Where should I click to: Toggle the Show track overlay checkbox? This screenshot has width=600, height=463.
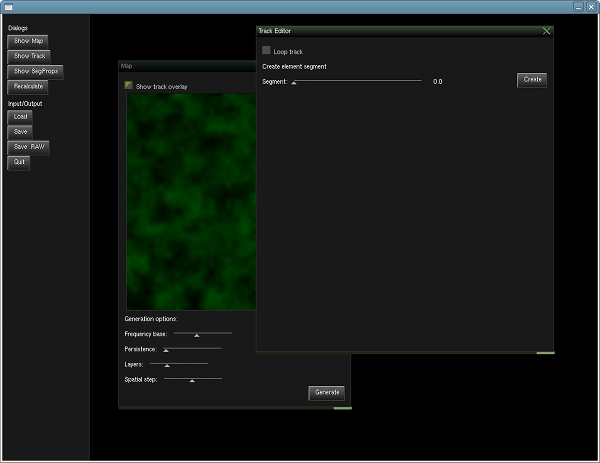(129, 86)
